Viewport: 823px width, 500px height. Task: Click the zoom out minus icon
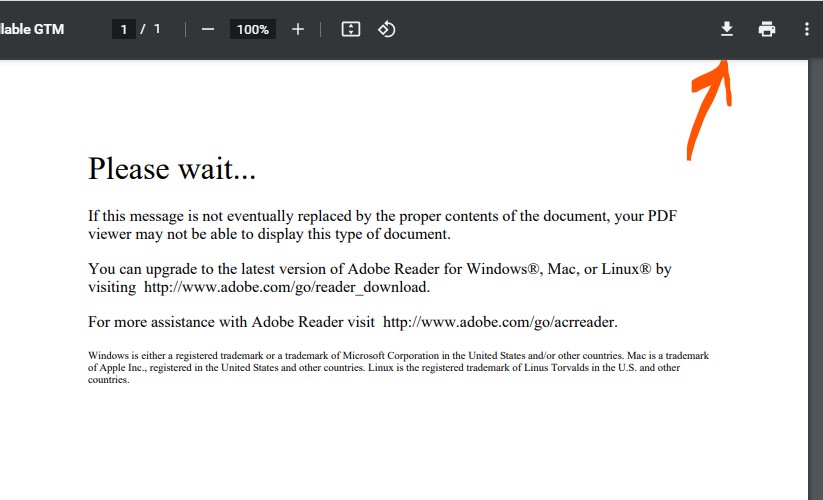(208, 29)
